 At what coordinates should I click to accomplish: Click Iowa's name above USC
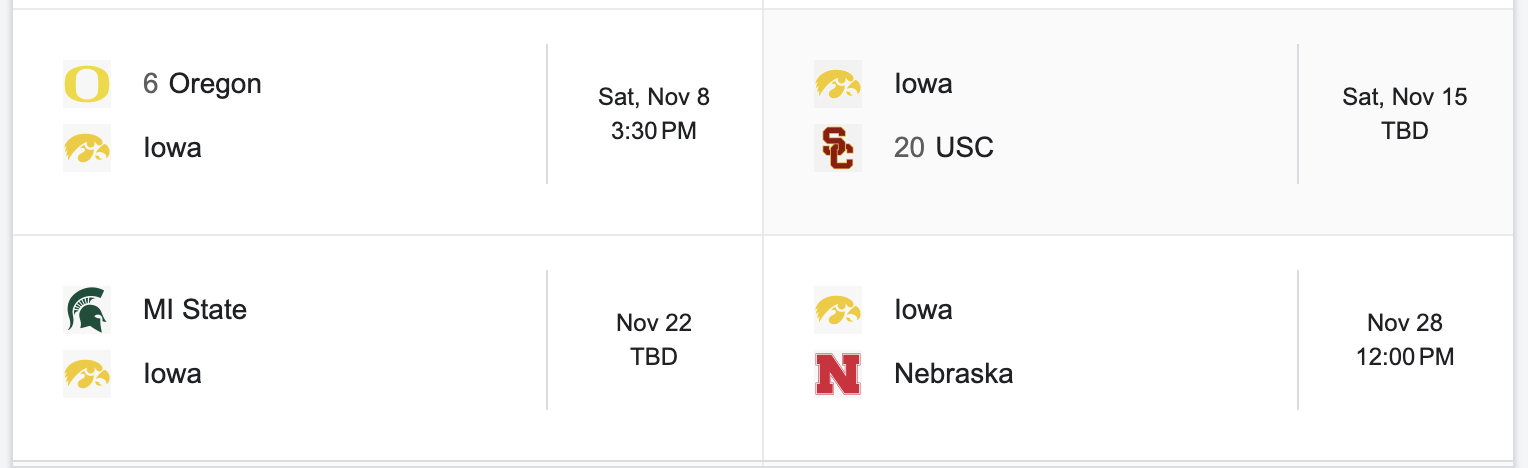coord(923,83)
